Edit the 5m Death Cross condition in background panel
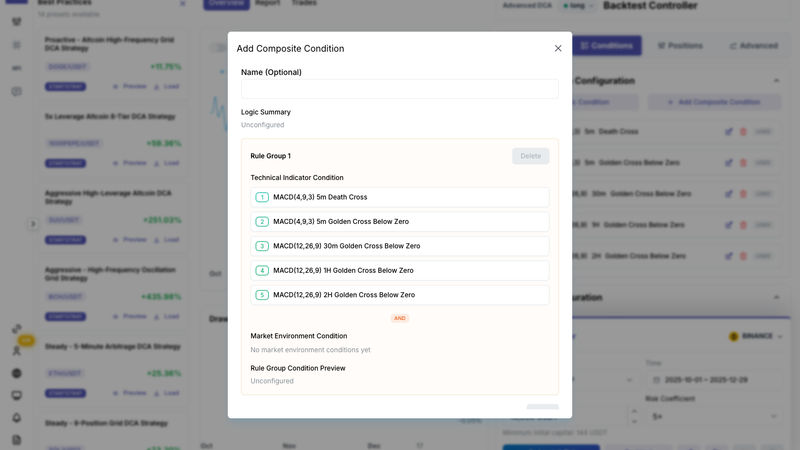 (729, 132)
